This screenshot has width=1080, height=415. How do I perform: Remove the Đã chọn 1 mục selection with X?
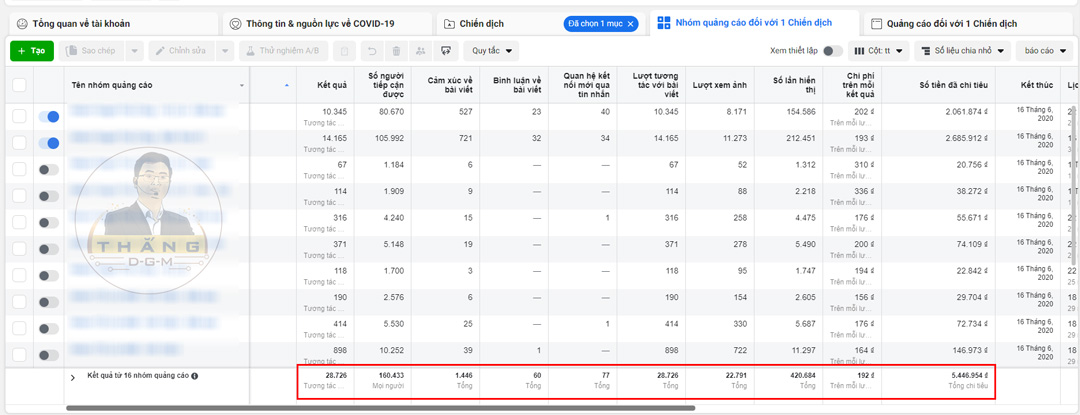pyautogui.click(x=630, y=24)
